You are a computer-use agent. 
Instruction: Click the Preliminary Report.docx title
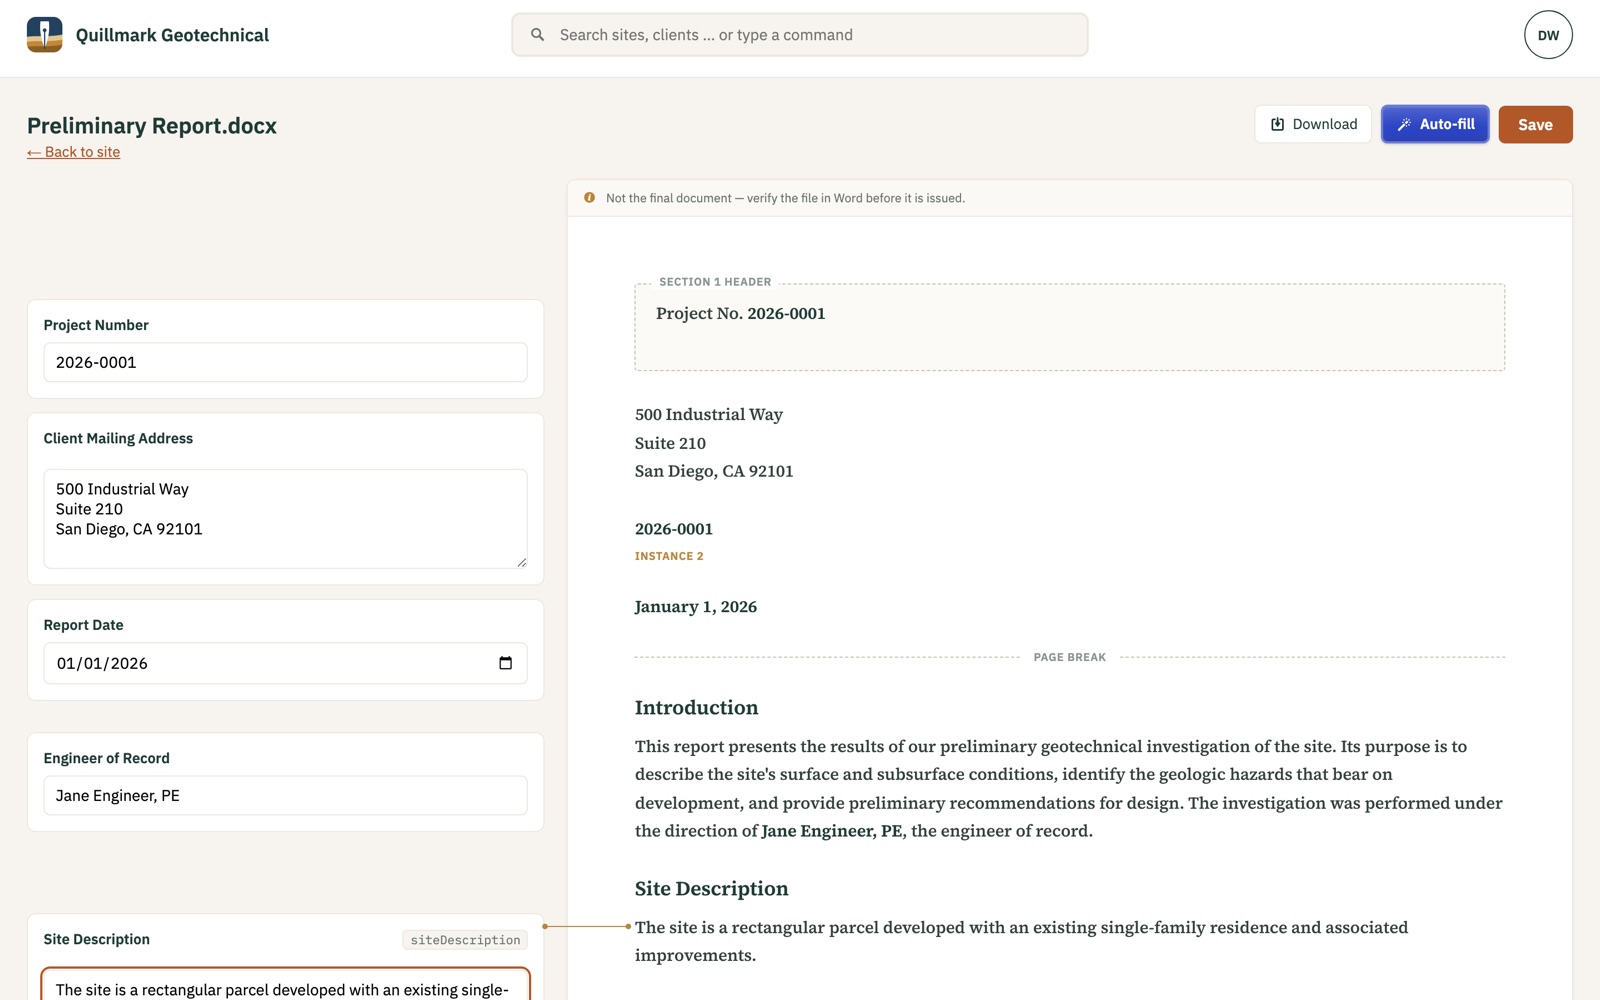point(152,126)
